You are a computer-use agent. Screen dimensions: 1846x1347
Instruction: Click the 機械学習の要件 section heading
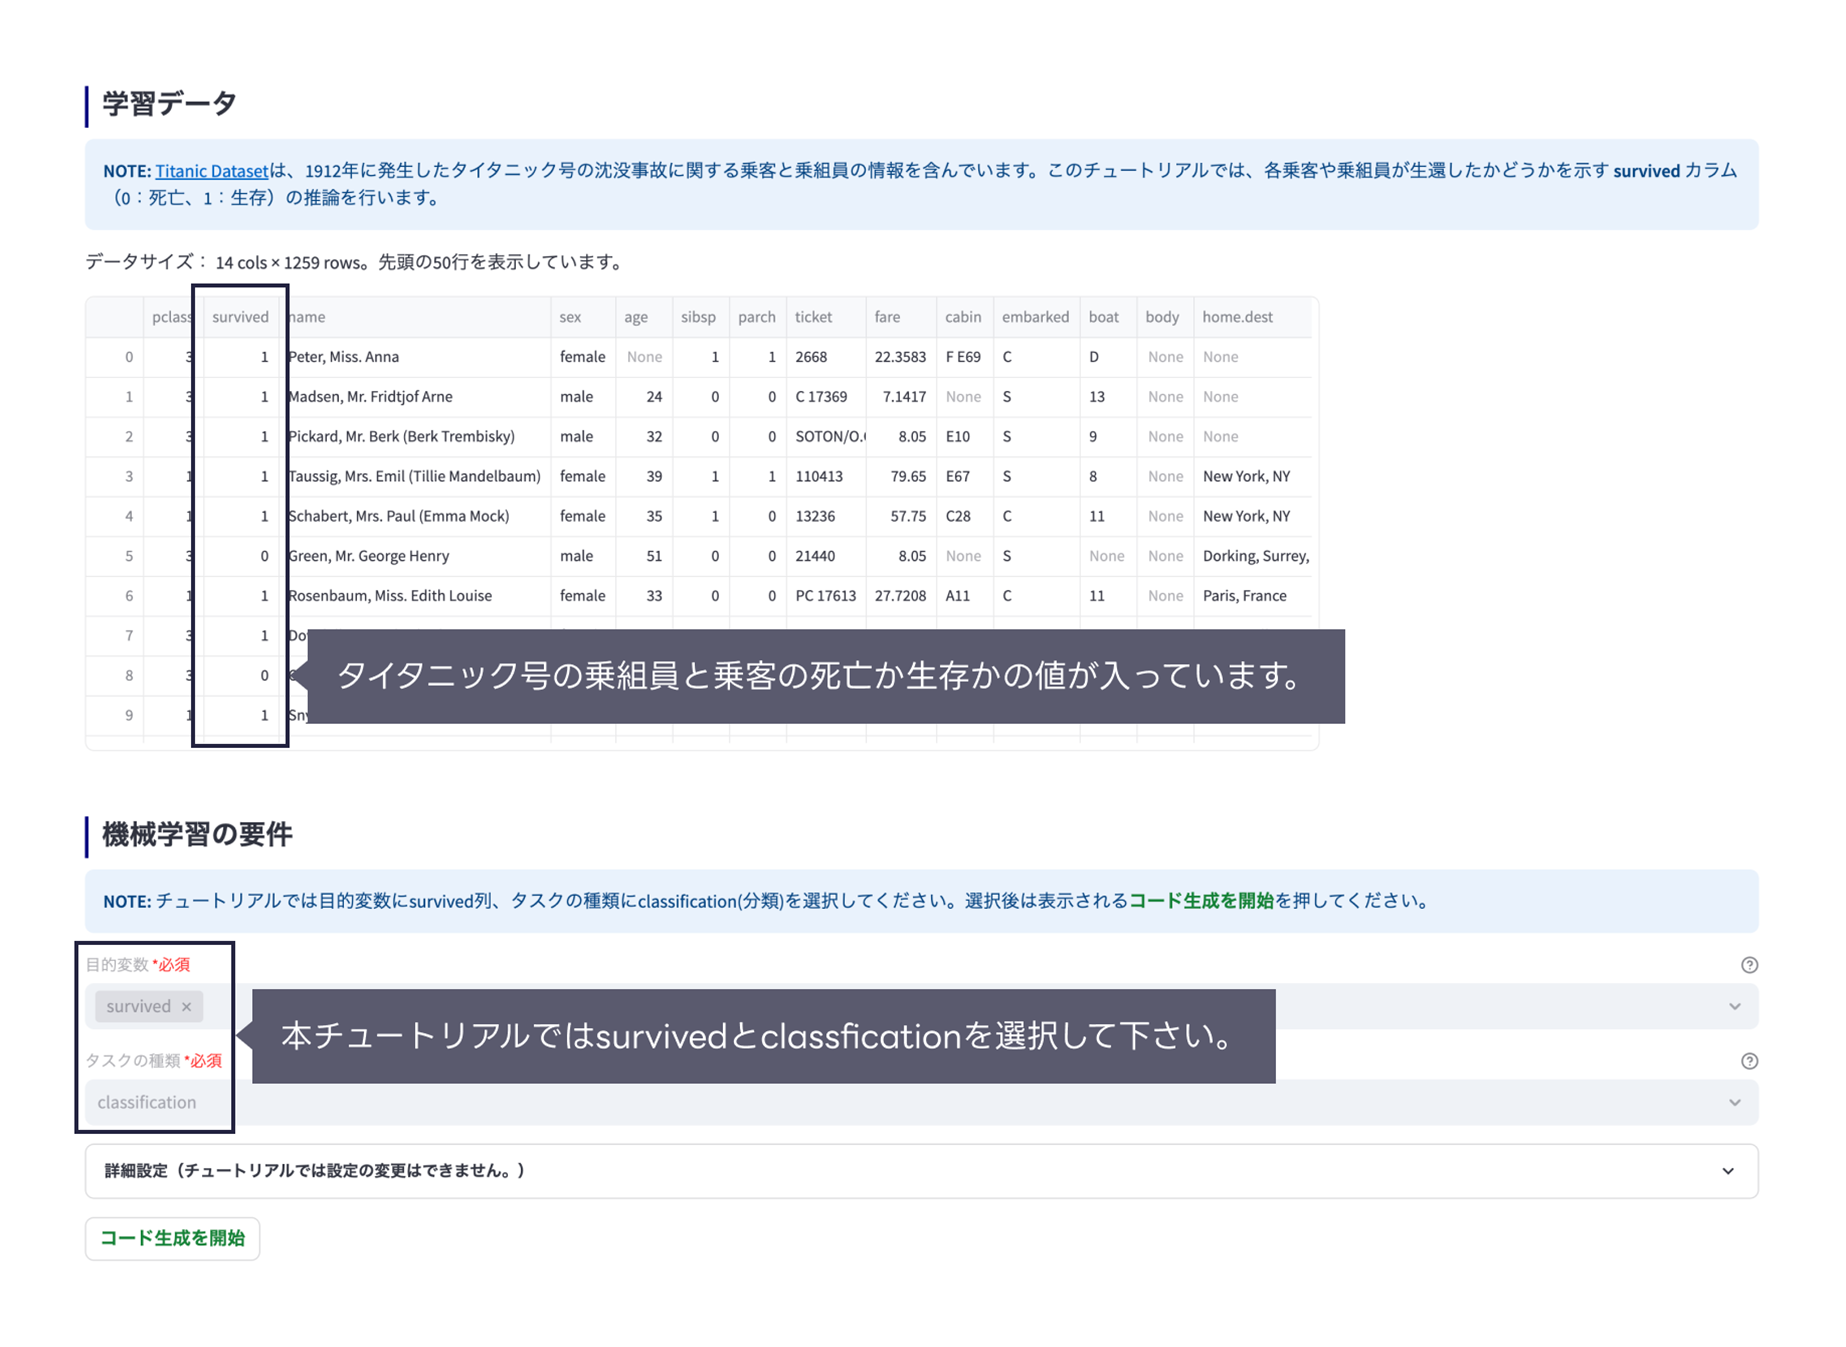click(x=195, y=833)
